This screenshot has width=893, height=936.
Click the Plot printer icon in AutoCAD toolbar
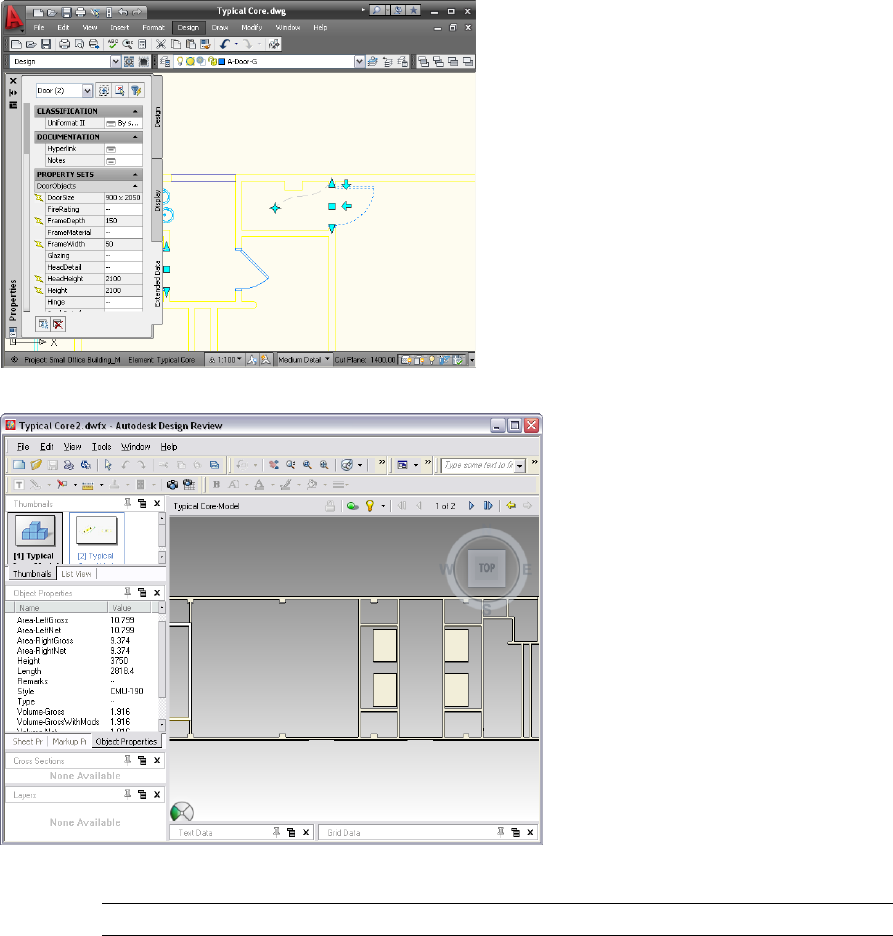point(64,44)
